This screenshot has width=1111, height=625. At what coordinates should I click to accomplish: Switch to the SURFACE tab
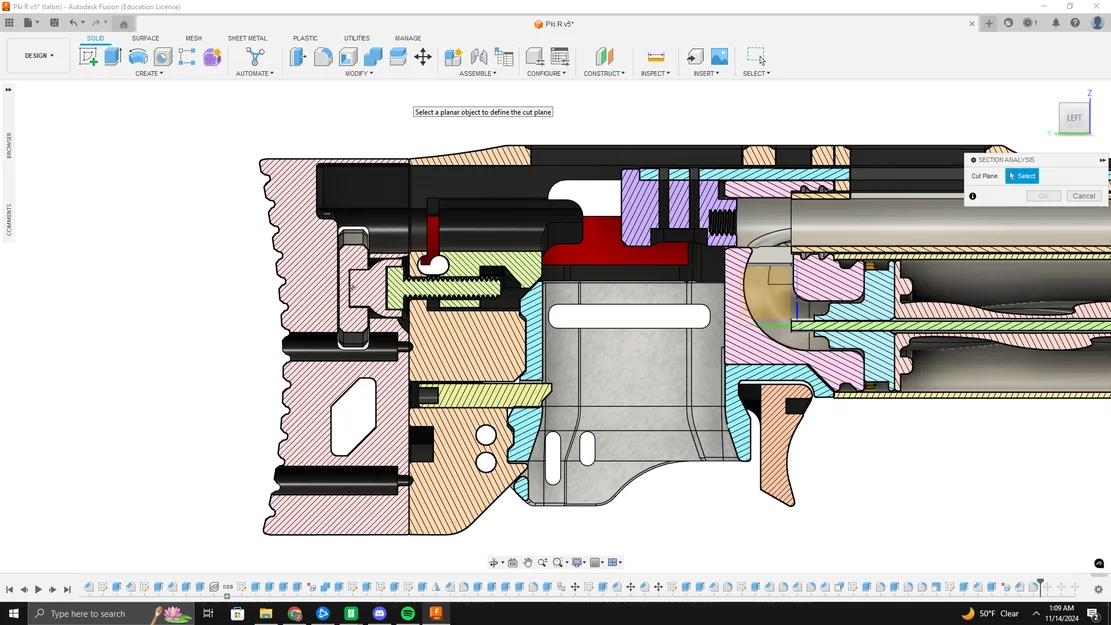145,38
